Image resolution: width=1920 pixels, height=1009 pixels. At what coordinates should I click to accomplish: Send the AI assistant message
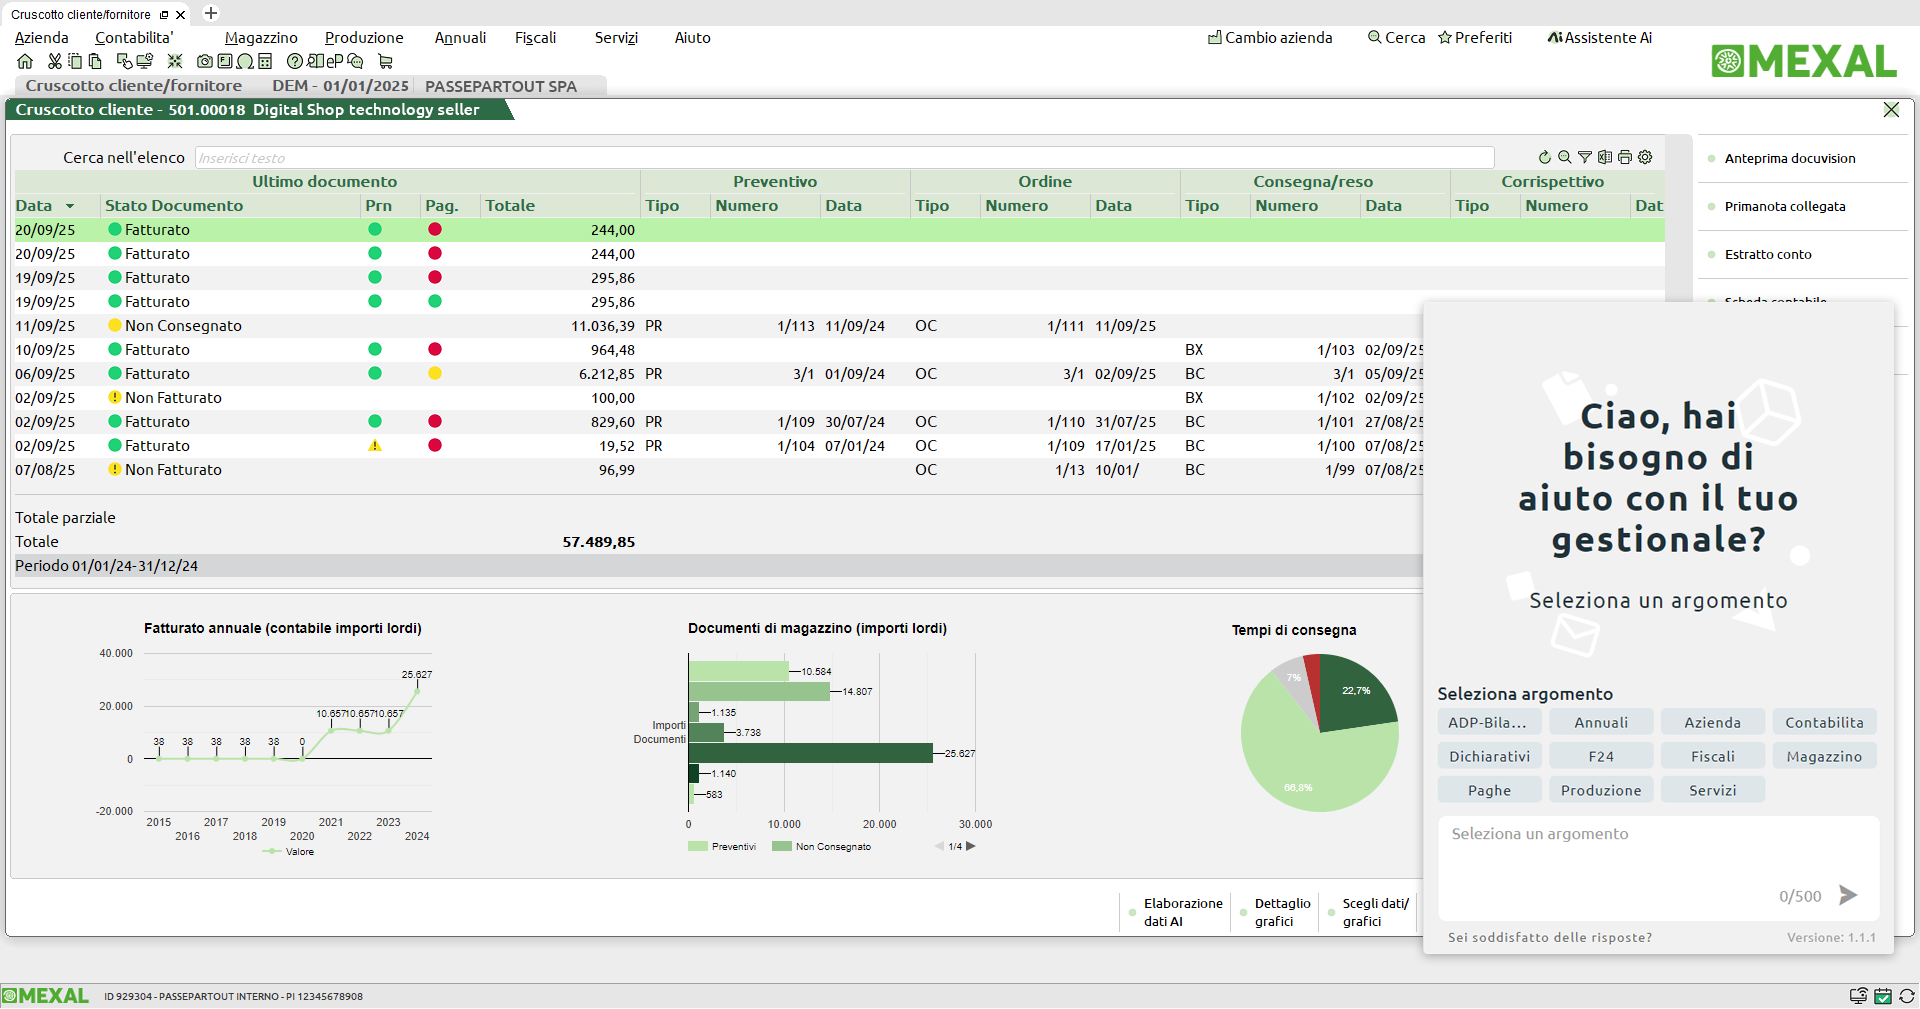tap(1848, 895)
